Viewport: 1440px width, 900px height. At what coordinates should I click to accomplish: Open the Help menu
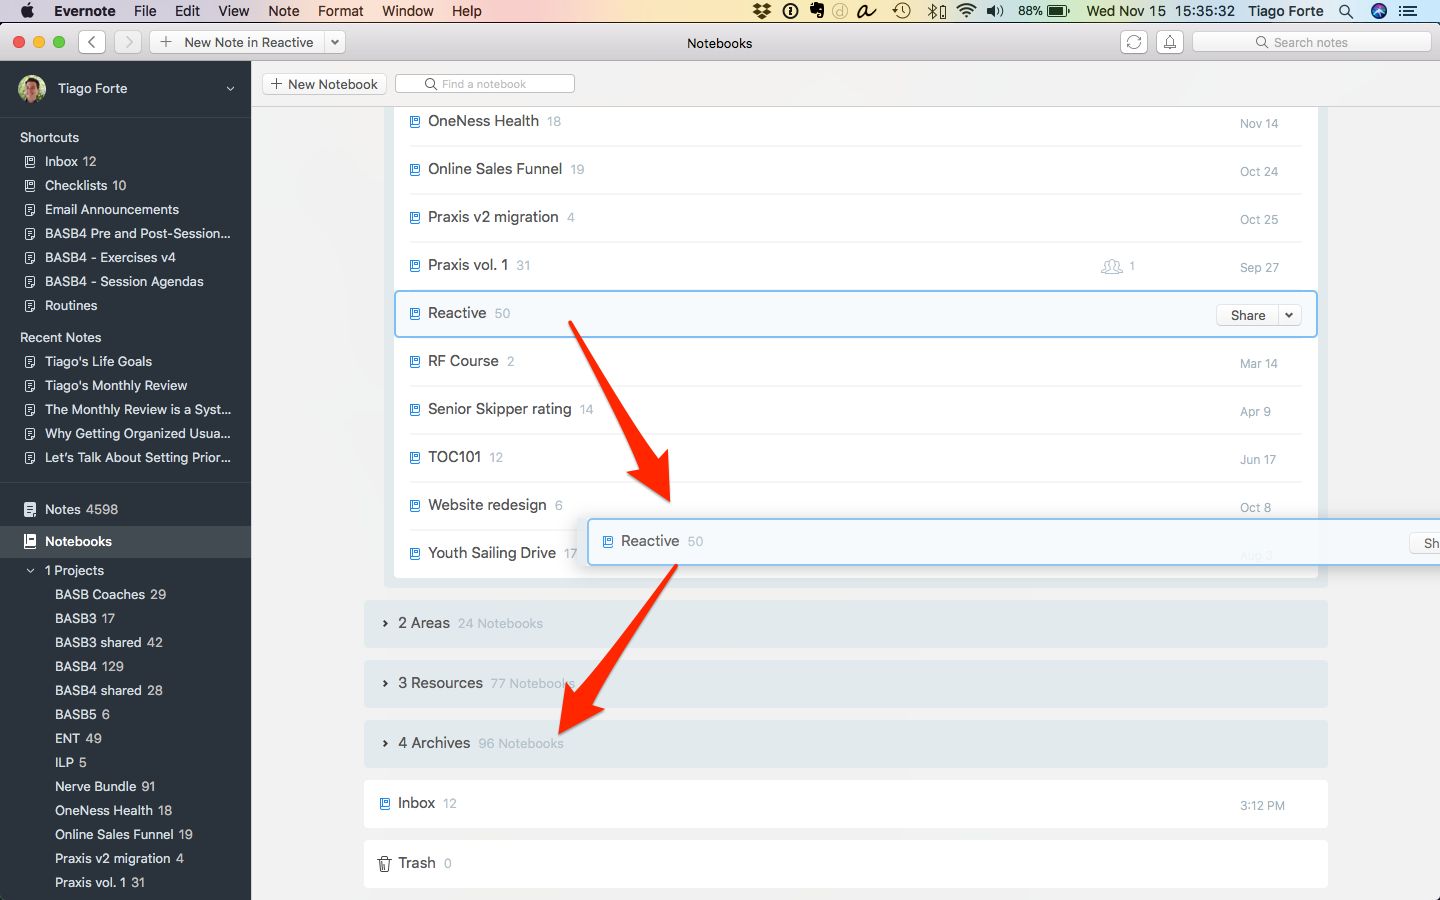(x=467, y=11)
